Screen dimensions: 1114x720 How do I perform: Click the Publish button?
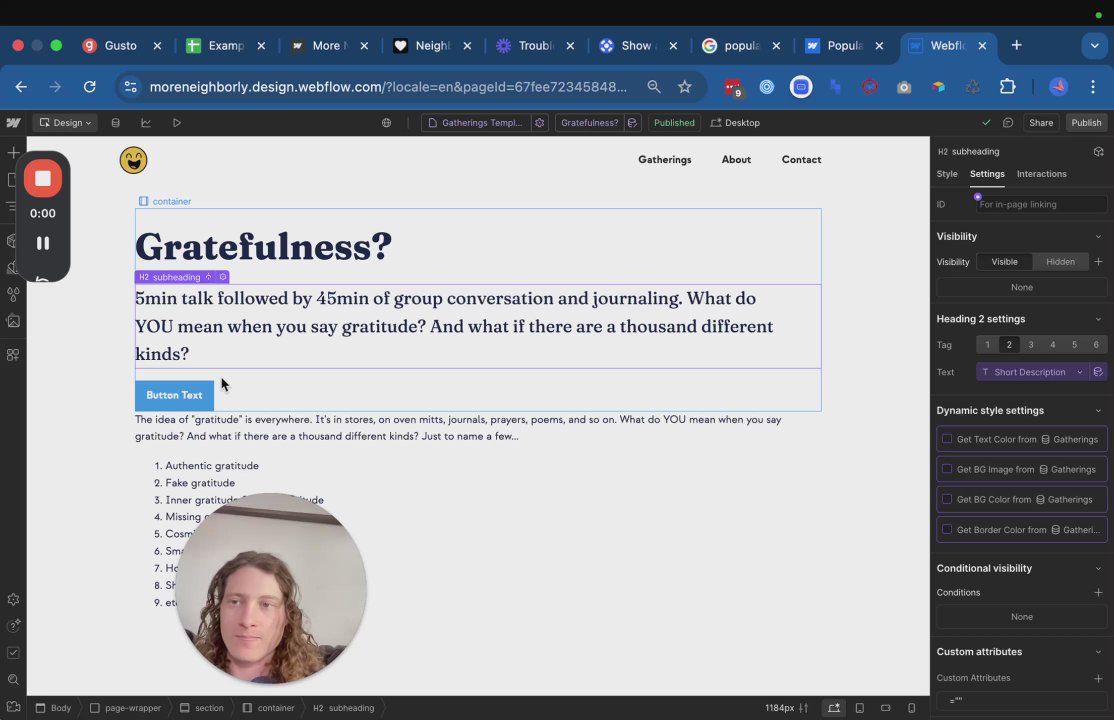click(x=1086, y=123)
